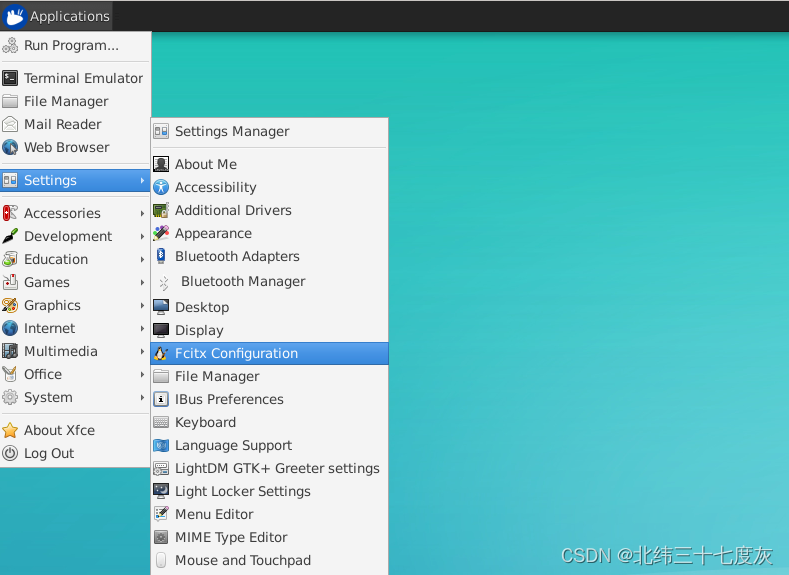Screen dimensions: 789x575
Task: Open Menu Editor entry
Action: click(270, 514)
